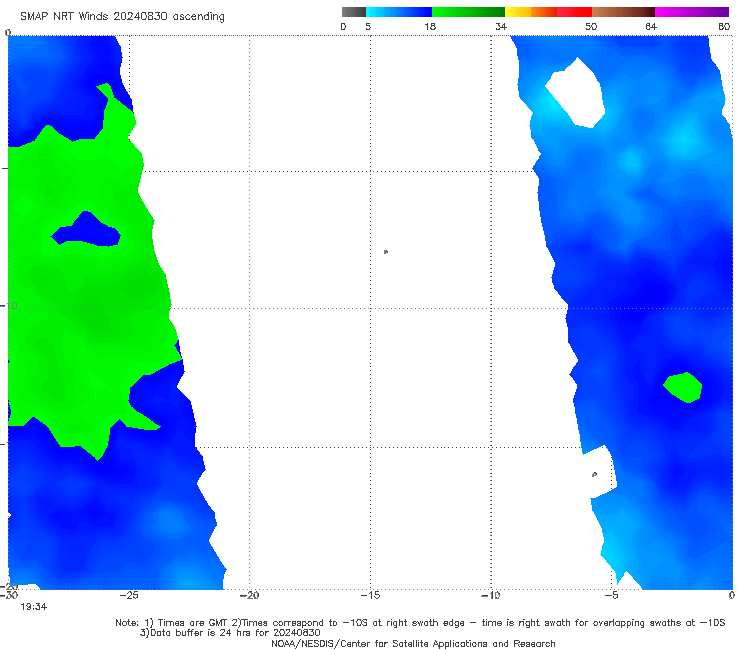This screenshot has width=740, height=650.
Task: Click the bottom longitude axis label "-10"
Action: [x=491, y=595]
